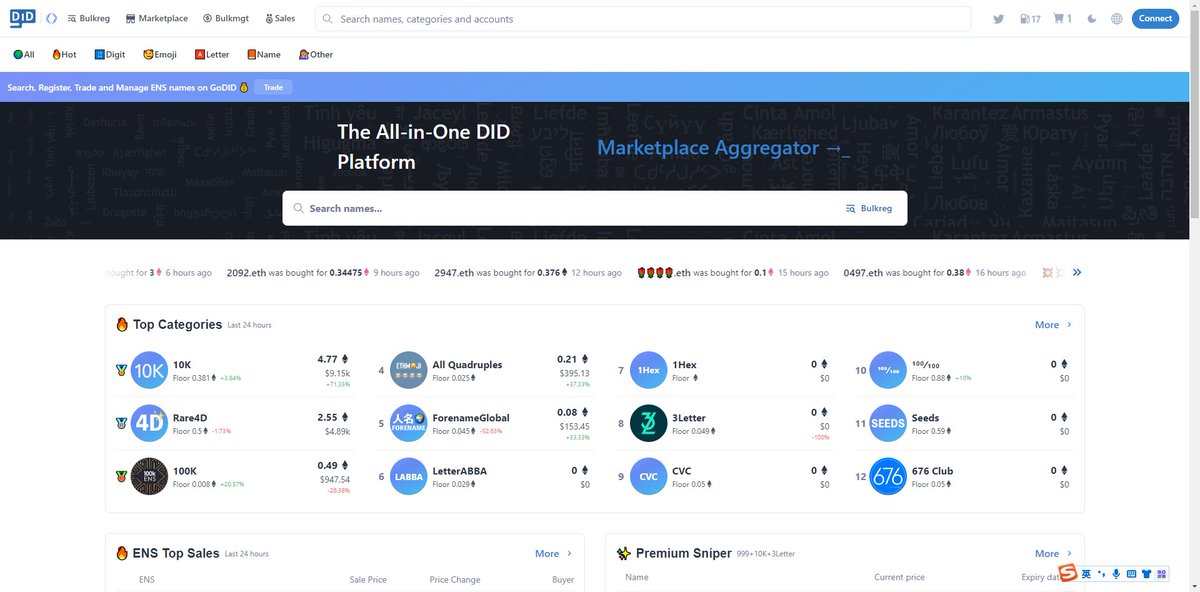The width and height of the screenshot is (1200, 592).
Task: Click the 1Hex category icon
Action: [x=649, y=370]
